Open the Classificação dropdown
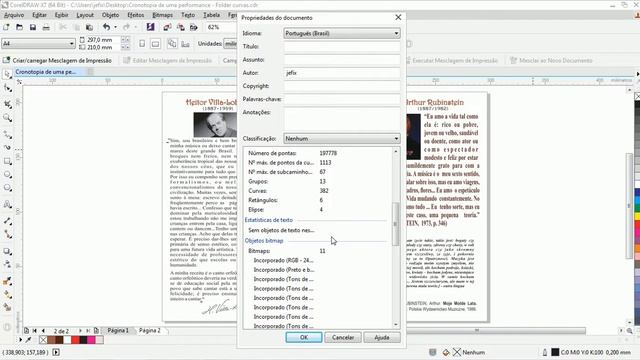 click(342, 139)
